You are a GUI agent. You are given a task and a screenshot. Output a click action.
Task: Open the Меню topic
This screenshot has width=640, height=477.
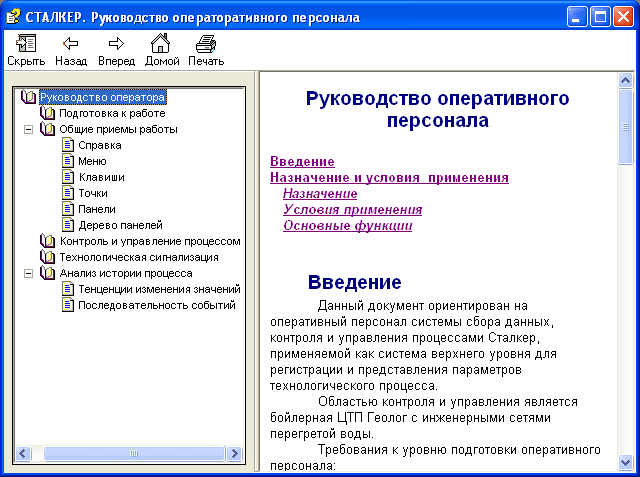pyautogui.click(x=92, y=161)
